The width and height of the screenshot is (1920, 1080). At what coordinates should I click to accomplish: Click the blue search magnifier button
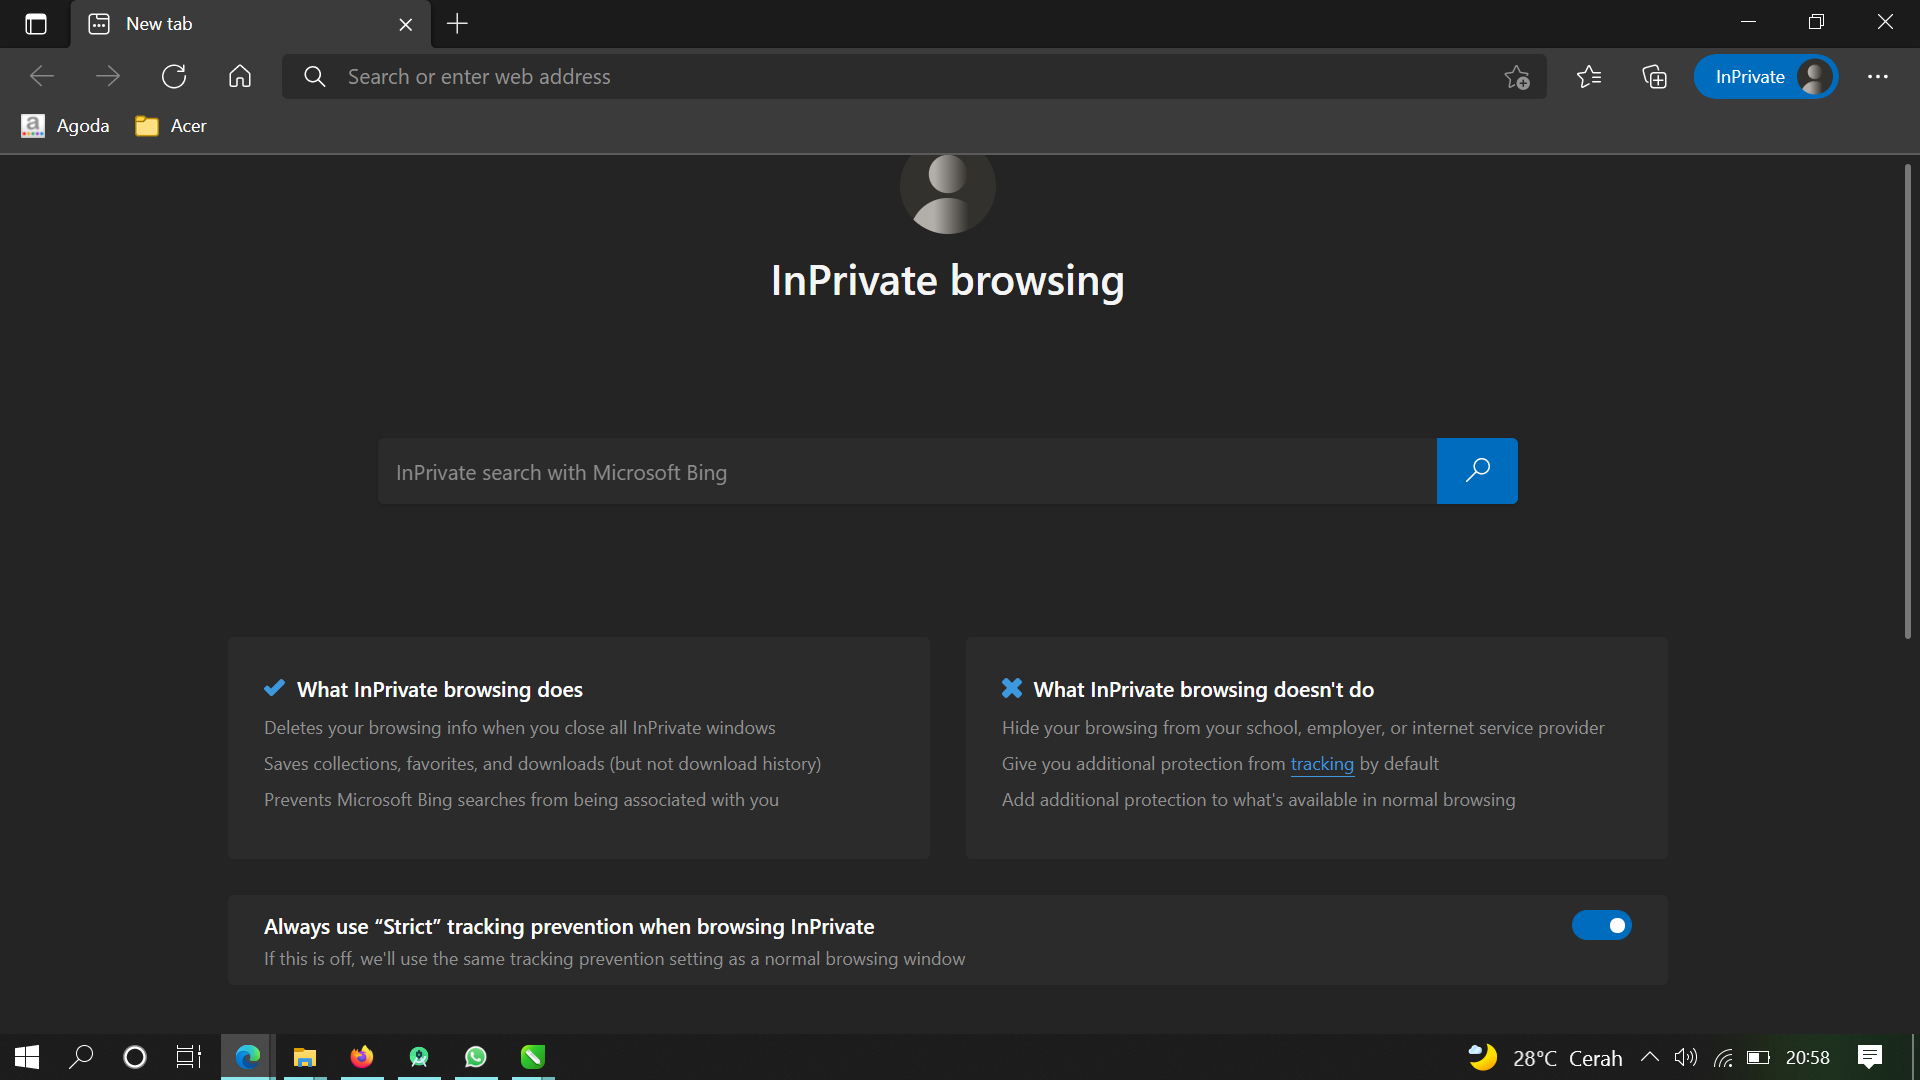(x=1477, y=471)
